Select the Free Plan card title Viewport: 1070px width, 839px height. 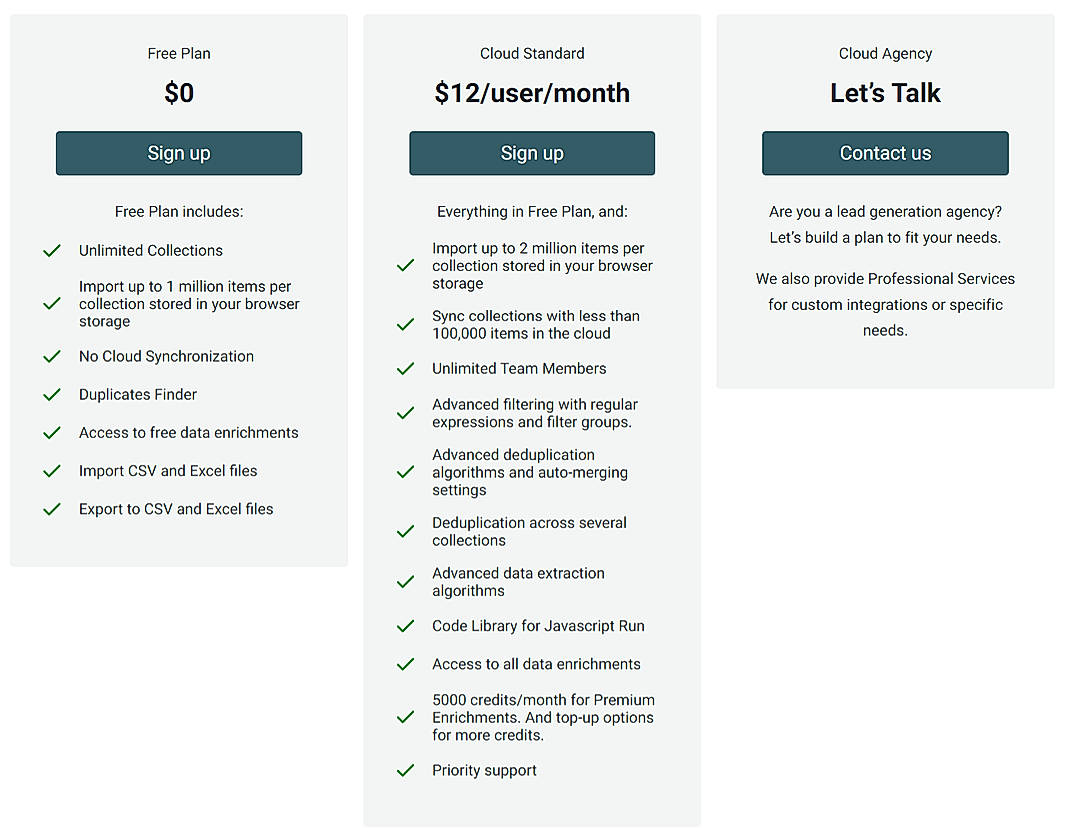[x=179, y=53]
